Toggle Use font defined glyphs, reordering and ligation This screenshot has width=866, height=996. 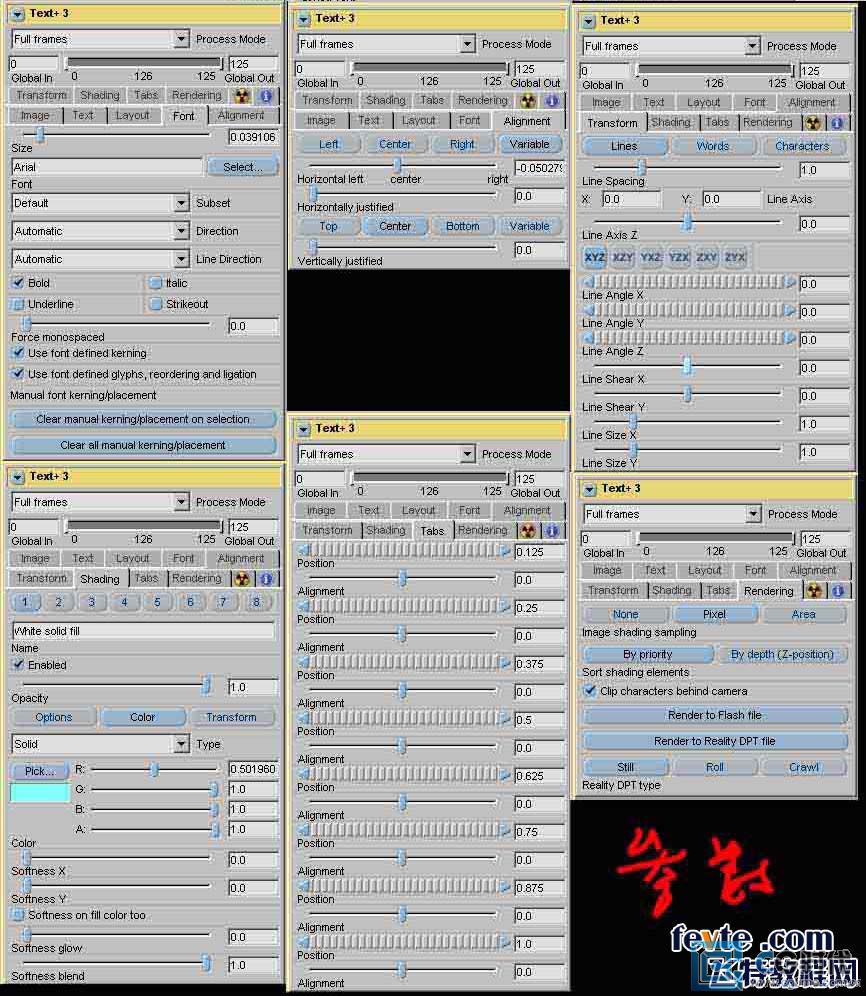[x=17, y=374]
